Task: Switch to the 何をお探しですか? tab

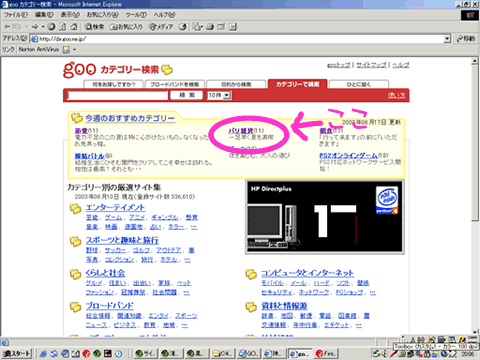Action: click(113, 84)
